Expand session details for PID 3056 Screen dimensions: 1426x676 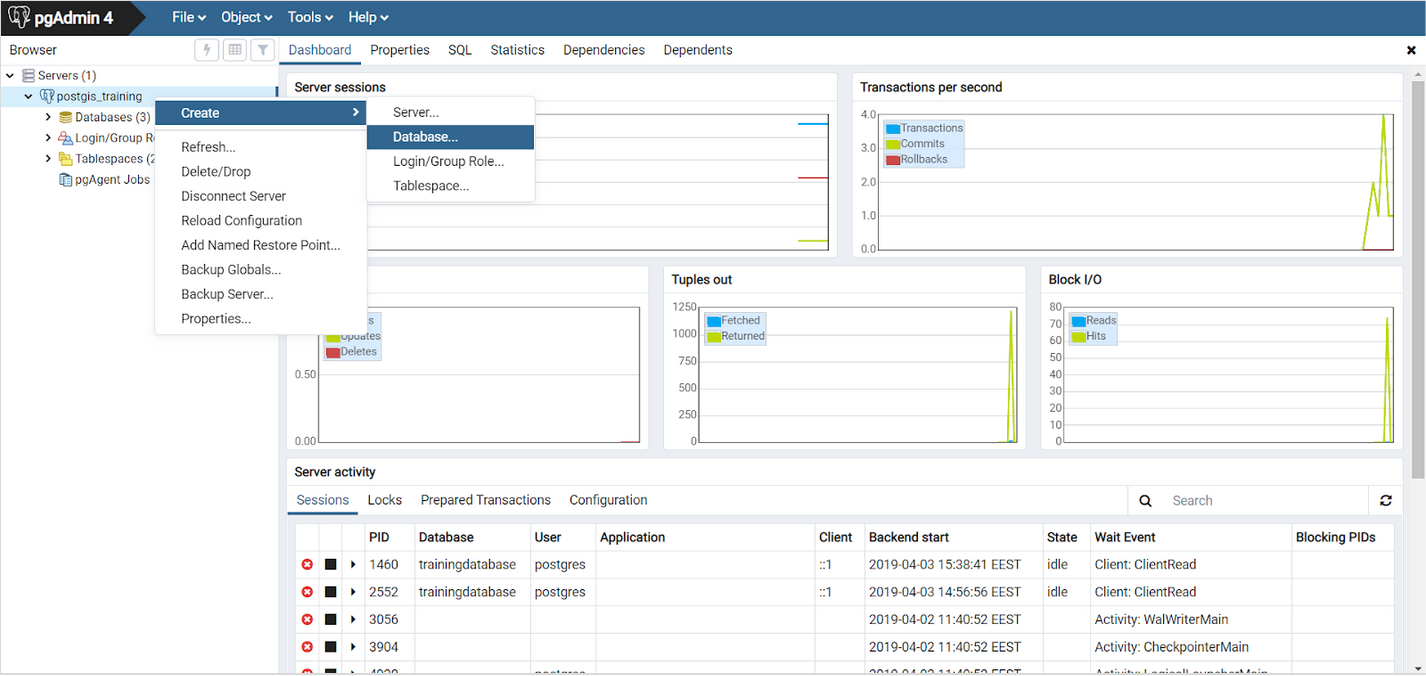tap(353, 620)
